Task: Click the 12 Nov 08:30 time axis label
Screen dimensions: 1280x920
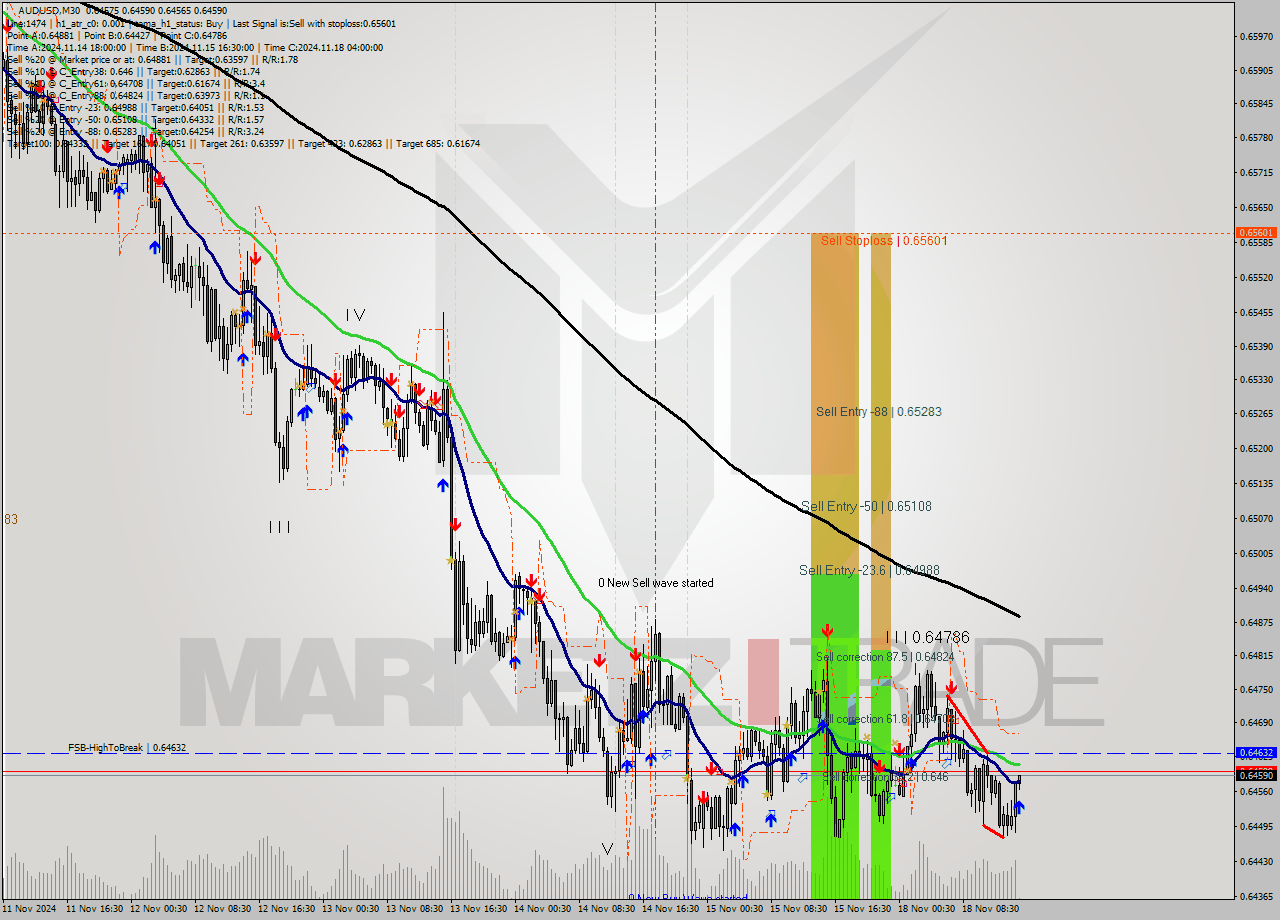Action: pyautogui.click(x=224, y=909)
